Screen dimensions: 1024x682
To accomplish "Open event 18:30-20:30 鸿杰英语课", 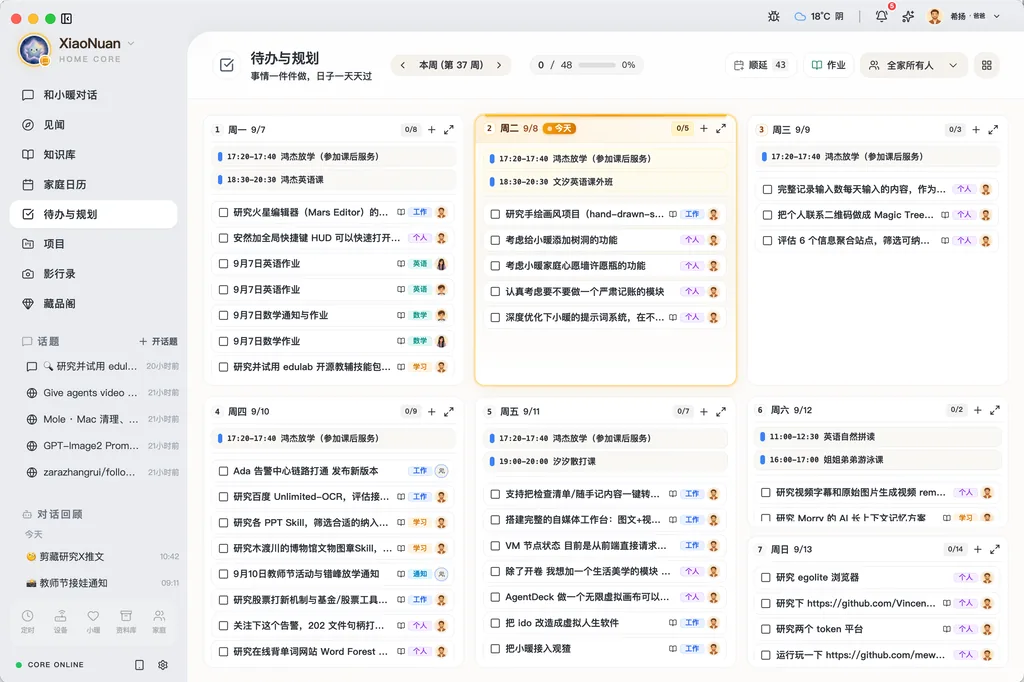I will [x=335, y=180].
